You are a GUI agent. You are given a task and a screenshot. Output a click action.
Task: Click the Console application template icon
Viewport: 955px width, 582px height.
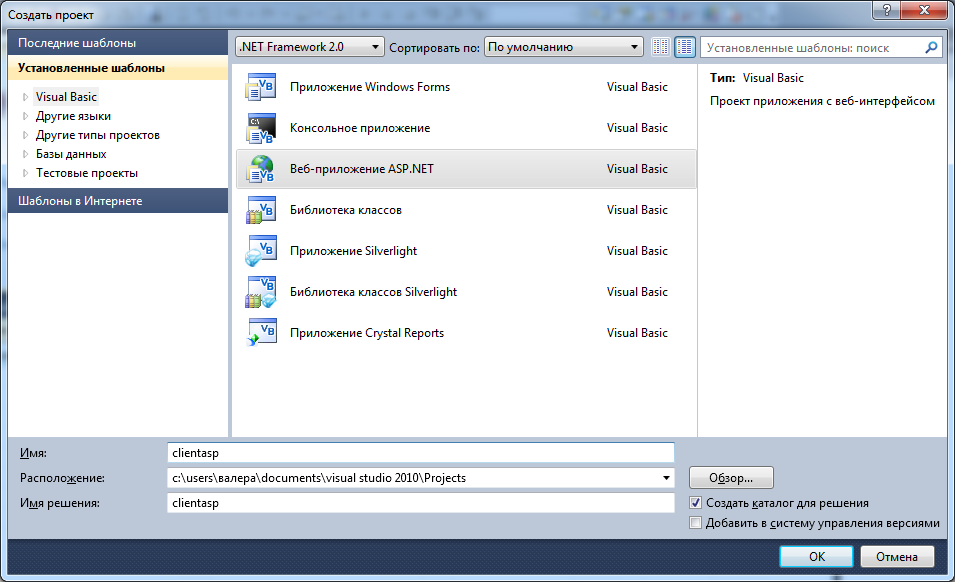click(x=261, y=128)
